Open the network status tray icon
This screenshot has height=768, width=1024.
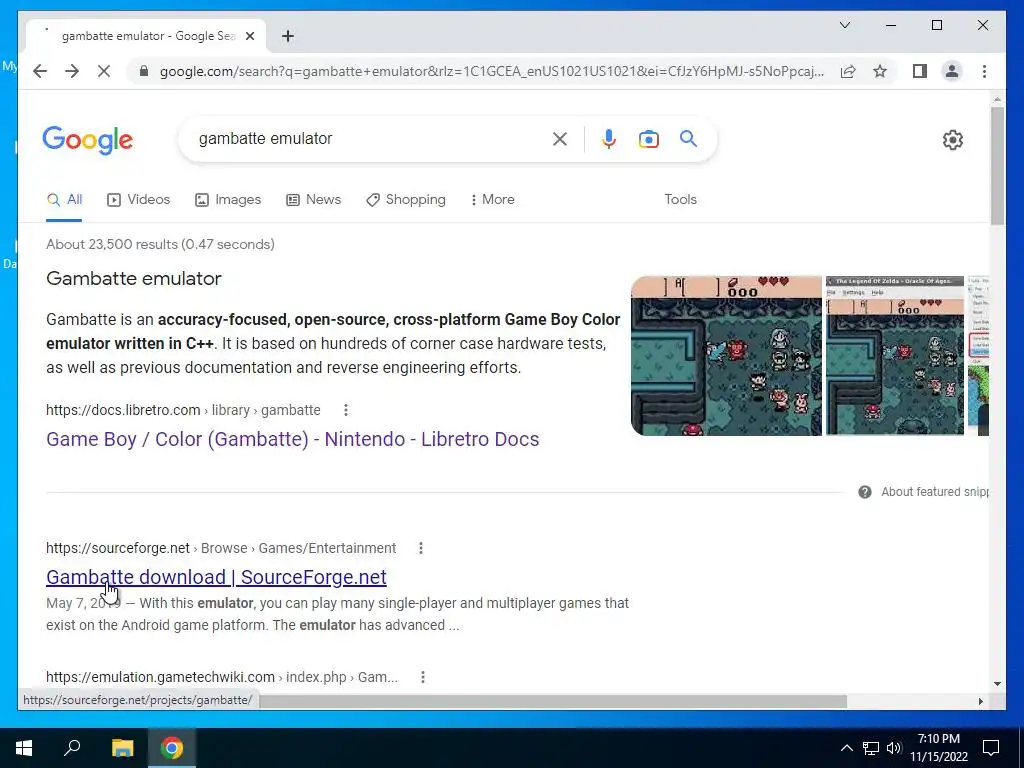871,748
